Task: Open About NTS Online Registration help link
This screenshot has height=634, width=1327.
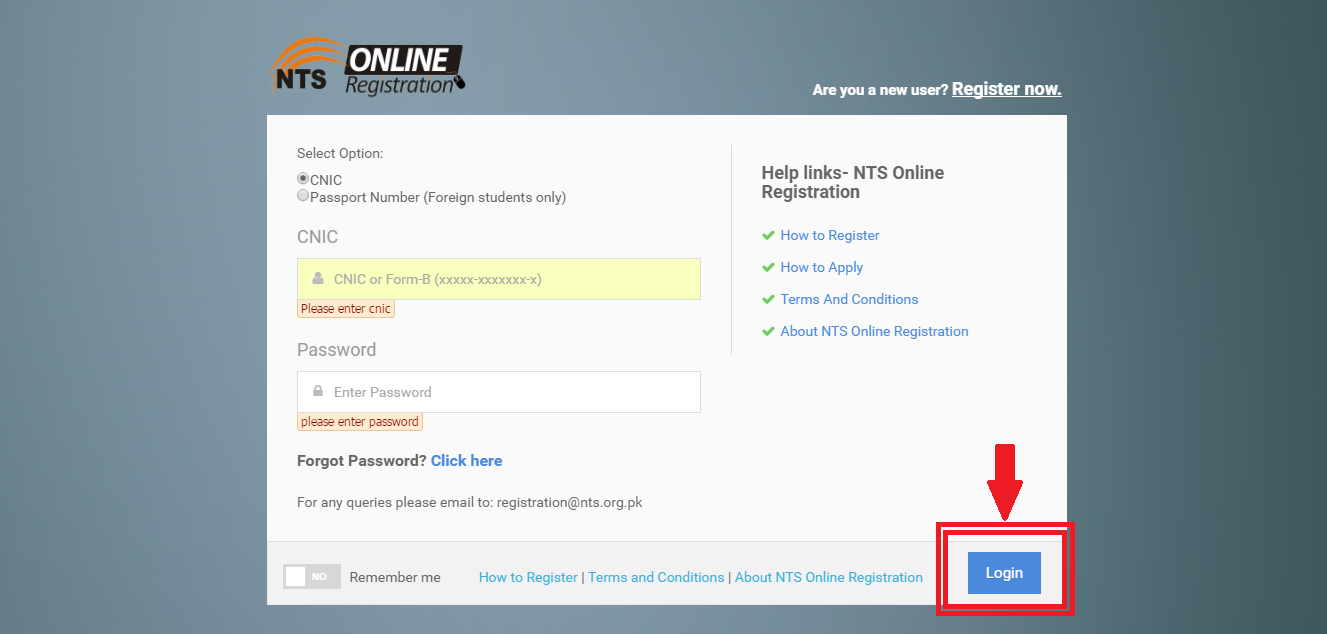Action: point(874,331)
